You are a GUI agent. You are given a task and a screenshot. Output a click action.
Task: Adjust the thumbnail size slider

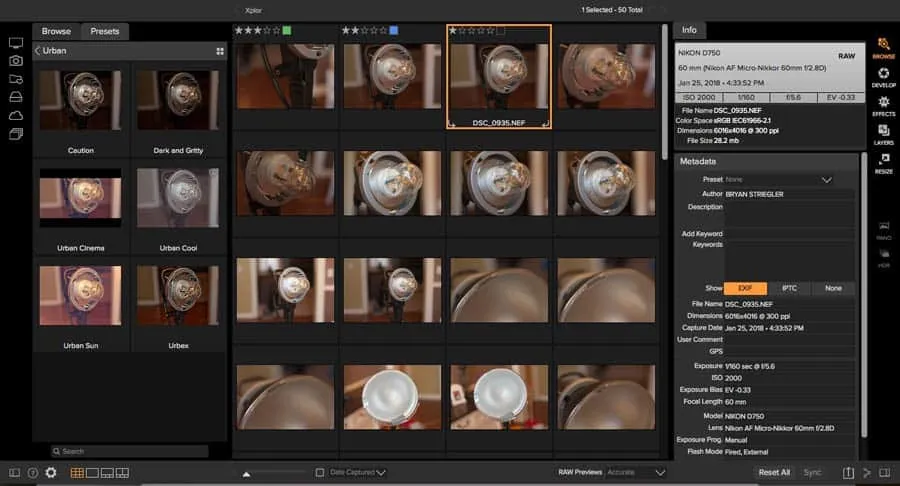[246, 473]
